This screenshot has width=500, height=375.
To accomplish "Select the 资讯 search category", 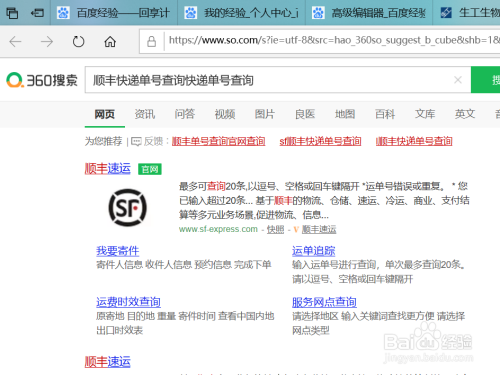I will coord(145,114).
